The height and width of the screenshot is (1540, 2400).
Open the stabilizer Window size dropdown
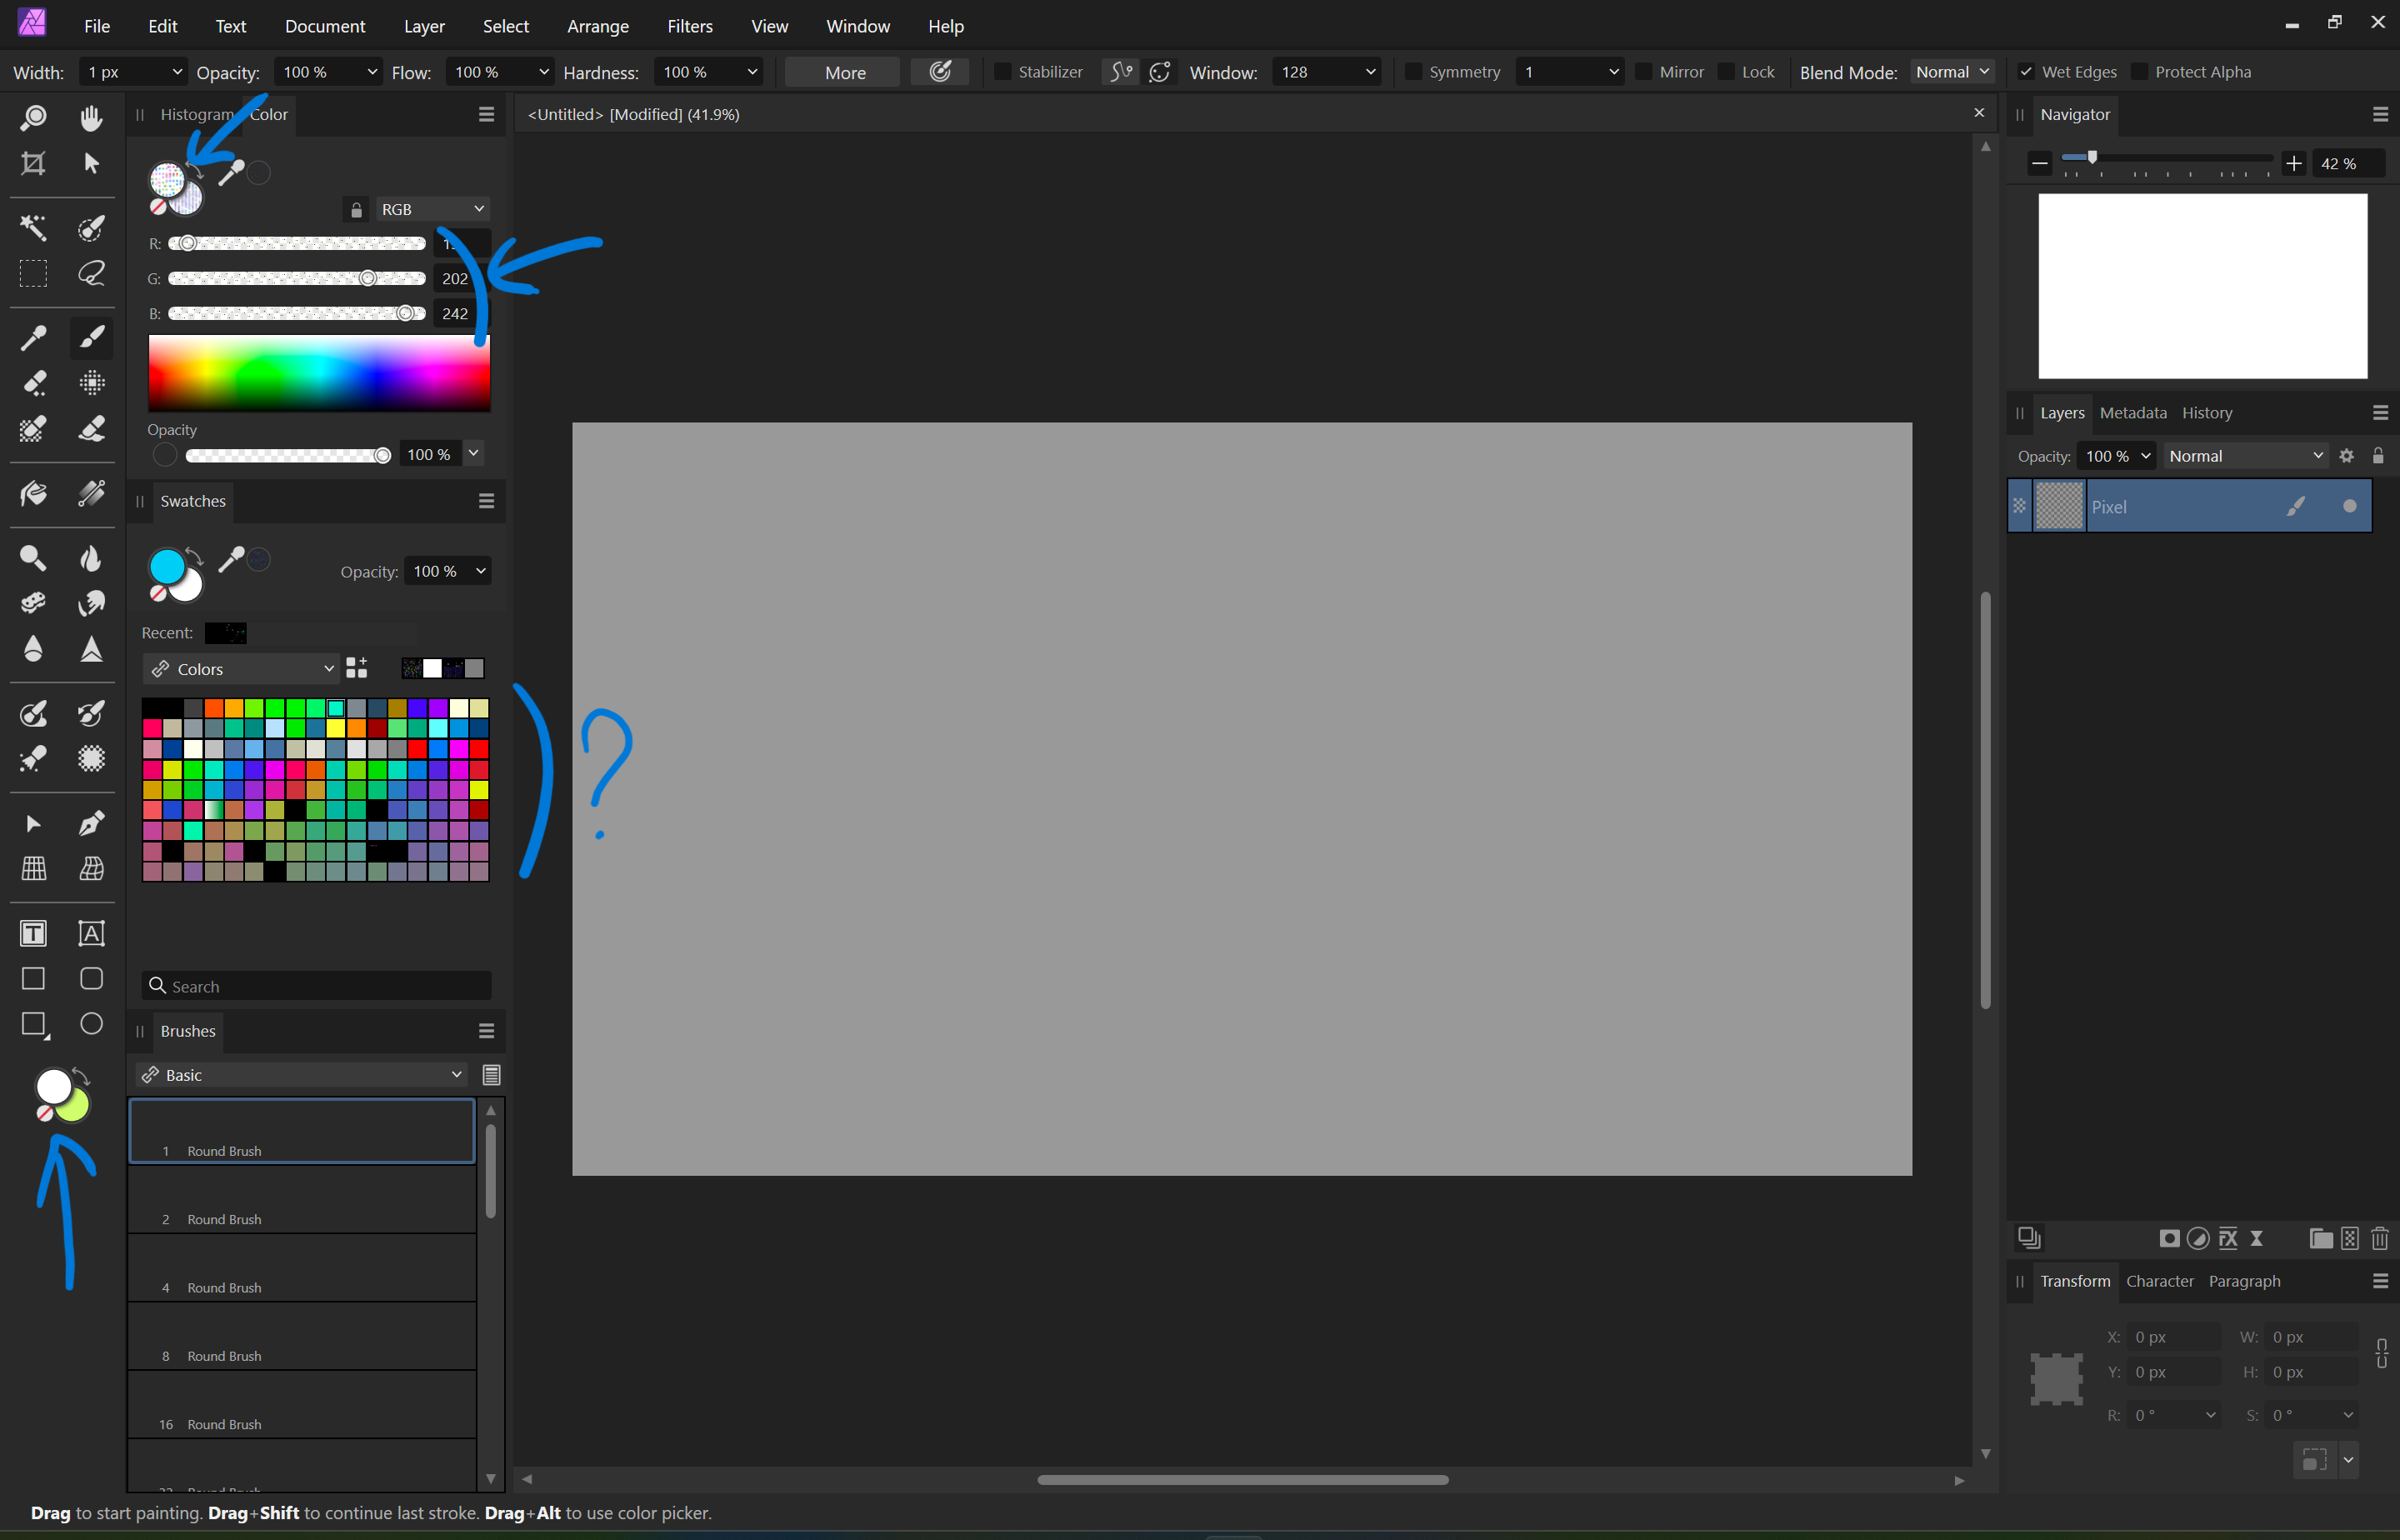[1369, 72]
